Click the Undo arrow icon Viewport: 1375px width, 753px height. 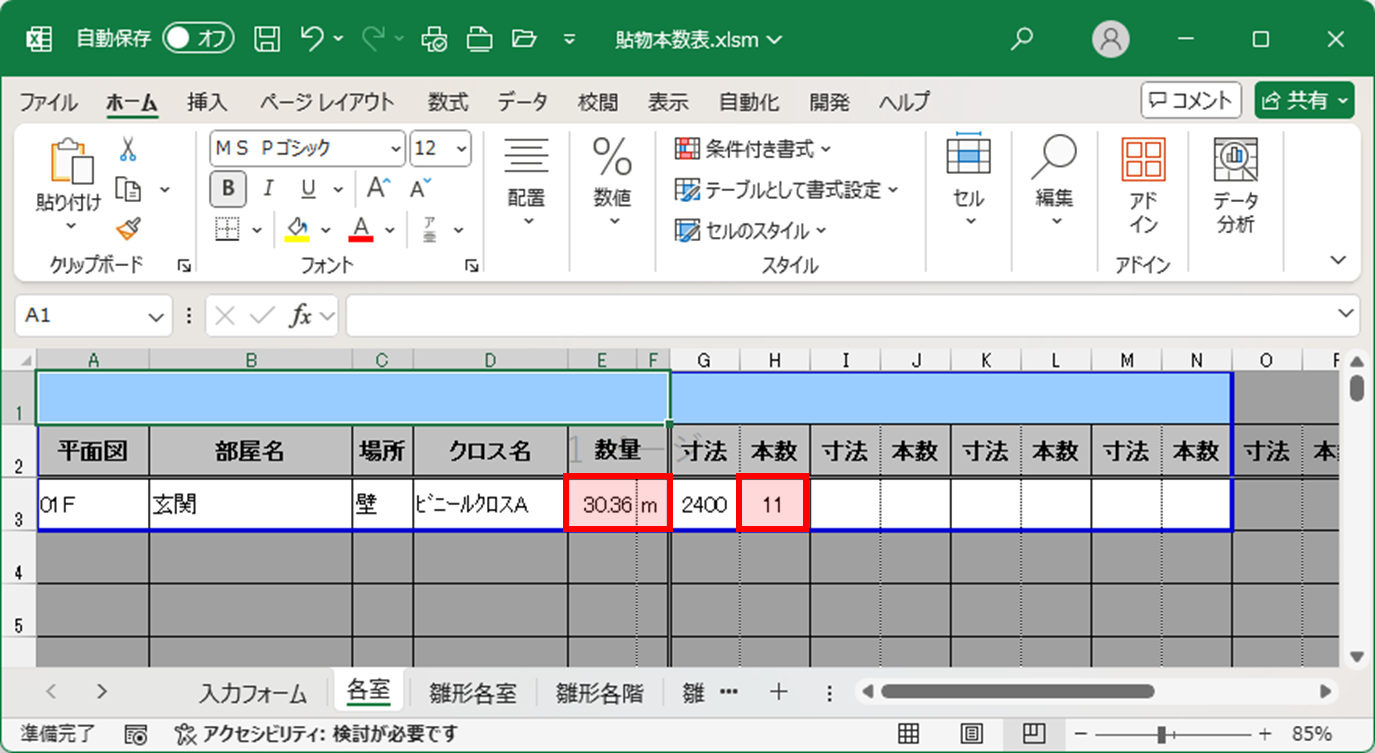pyautogui.click(x=312, y=39)
